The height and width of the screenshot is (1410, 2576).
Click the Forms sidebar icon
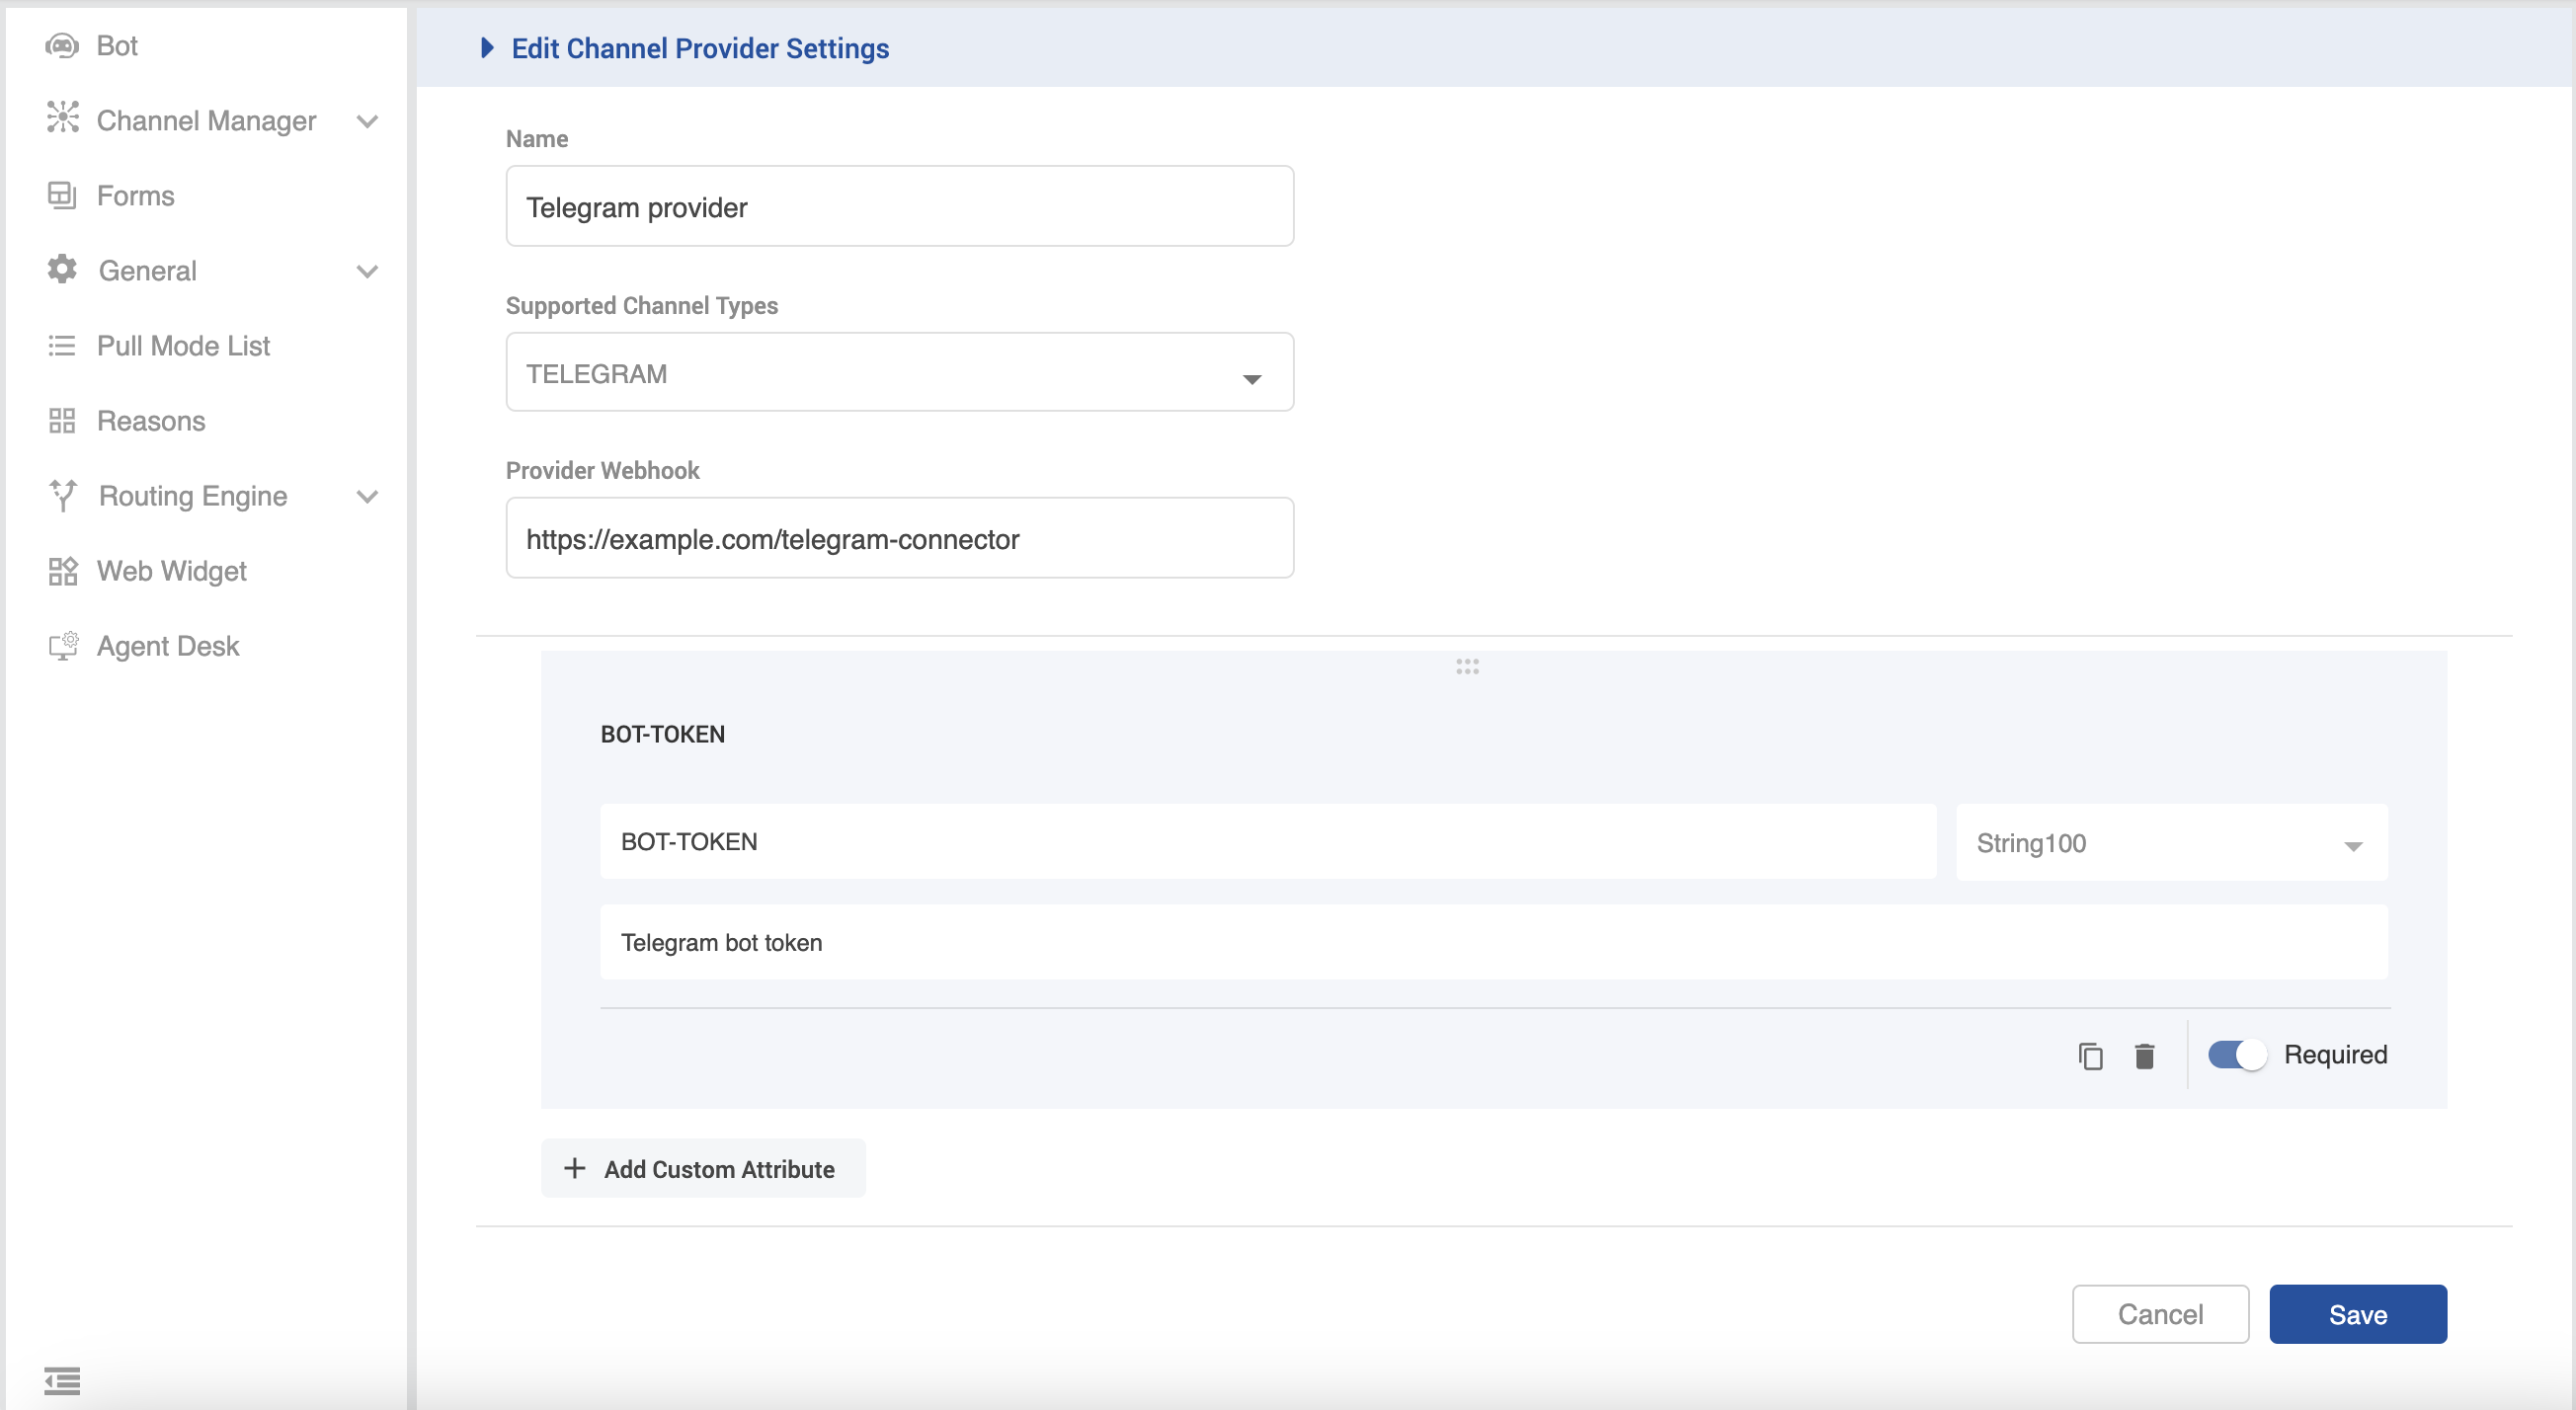[62, 195]
